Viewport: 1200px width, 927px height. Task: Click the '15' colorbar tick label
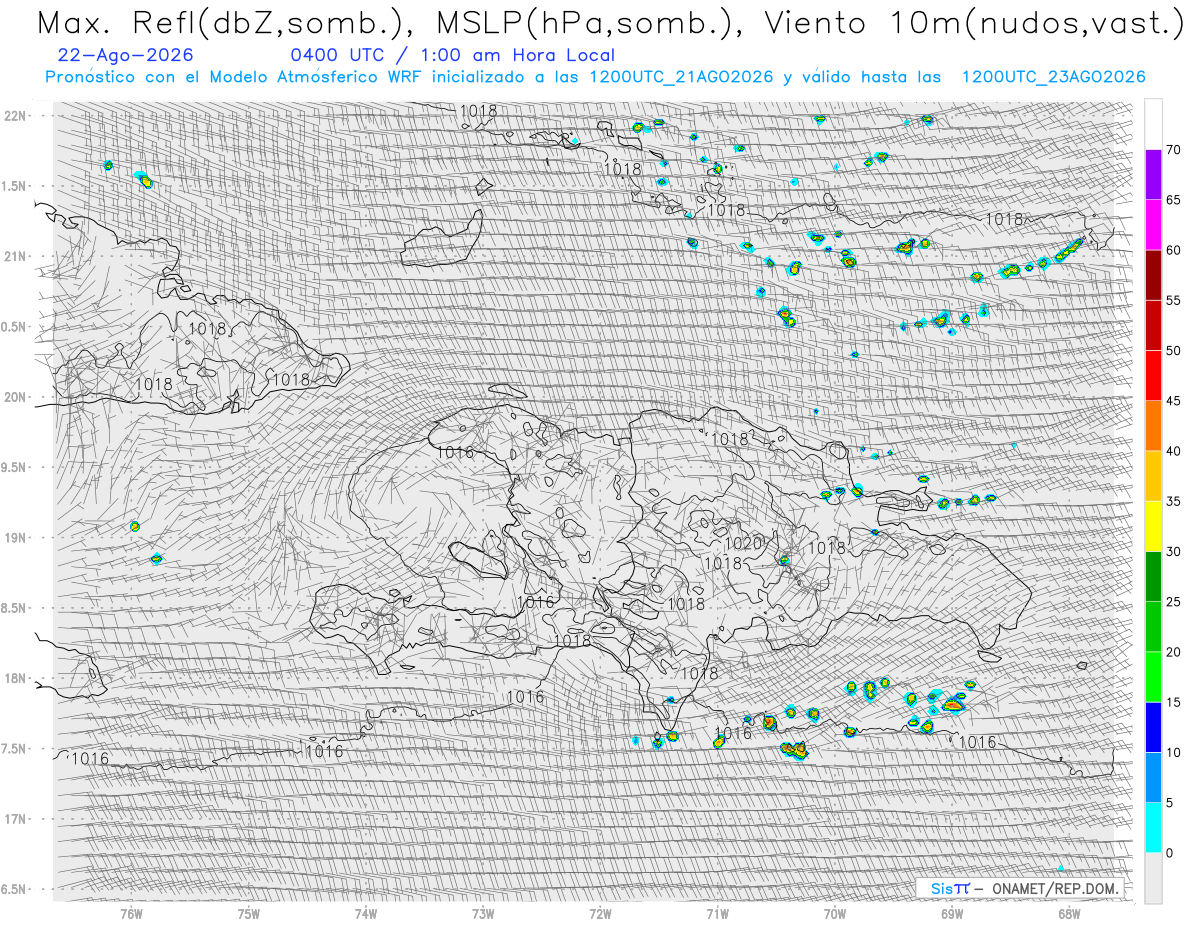coord(1173,702)
